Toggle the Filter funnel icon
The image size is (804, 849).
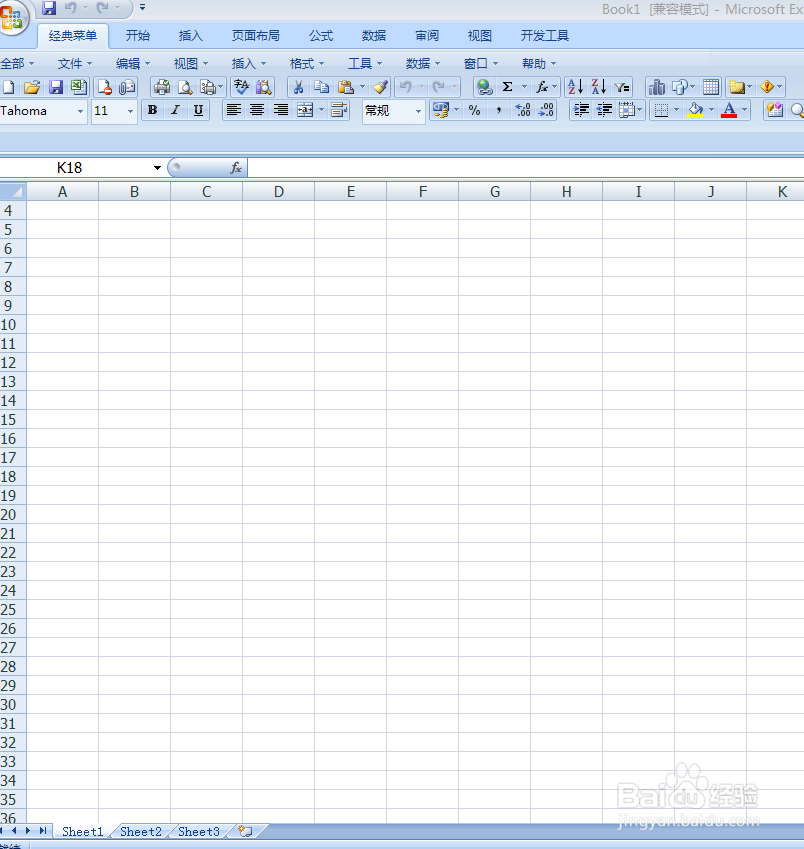622,87
